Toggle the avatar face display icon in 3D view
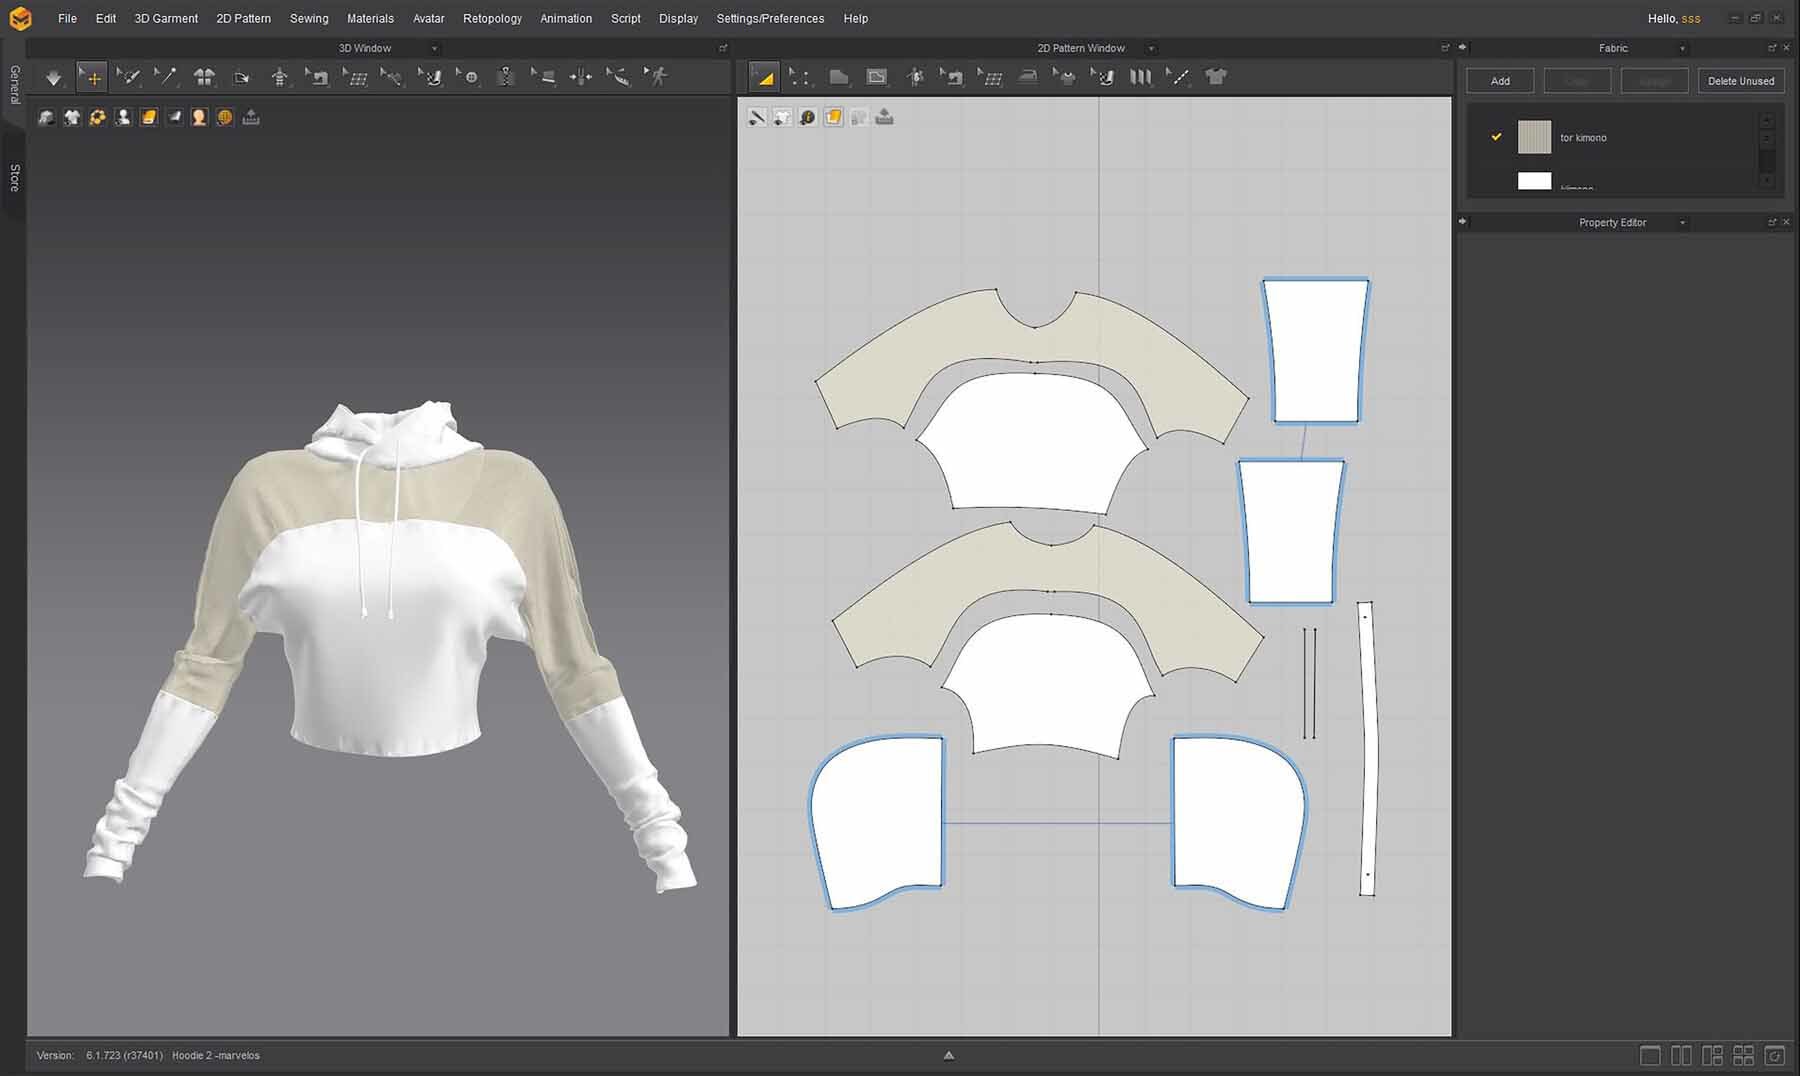The height and width of the screenshot is (1076, 1800). pos(199,118)
